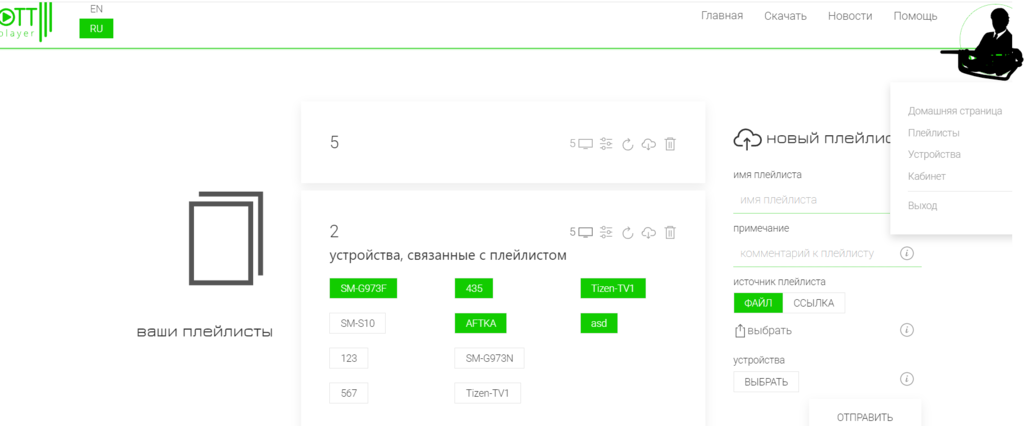
Task: Delete playlist 5 with trash icon
Action: pyautogui.click(x=670, y=144)
